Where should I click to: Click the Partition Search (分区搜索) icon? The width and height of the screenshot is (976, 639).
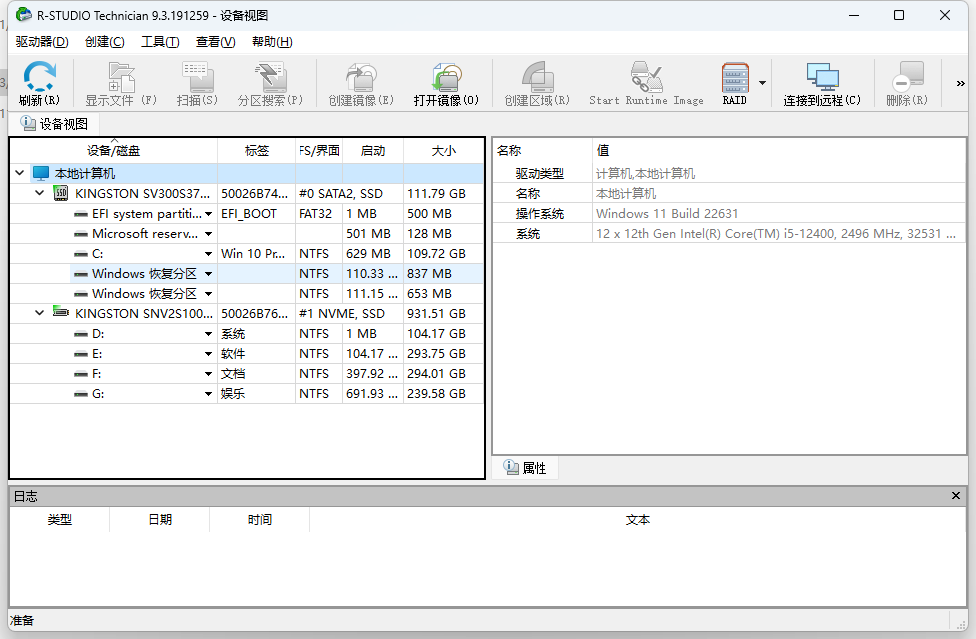click(x=270, y=77)
